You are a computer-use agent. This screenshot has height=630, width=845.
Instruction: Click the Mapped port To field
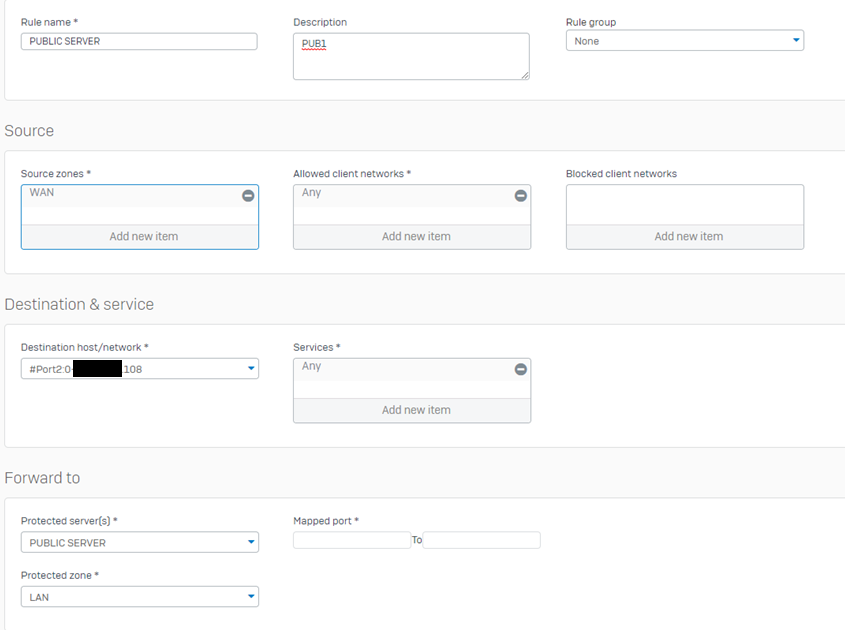pyautogui.click(x=481, y=540)
